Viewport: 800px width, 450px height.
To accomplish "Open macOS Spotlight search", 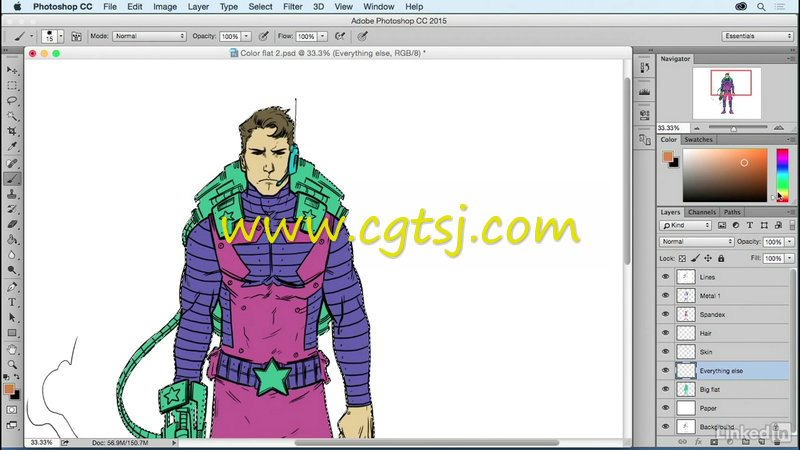I will click(761, 7).
